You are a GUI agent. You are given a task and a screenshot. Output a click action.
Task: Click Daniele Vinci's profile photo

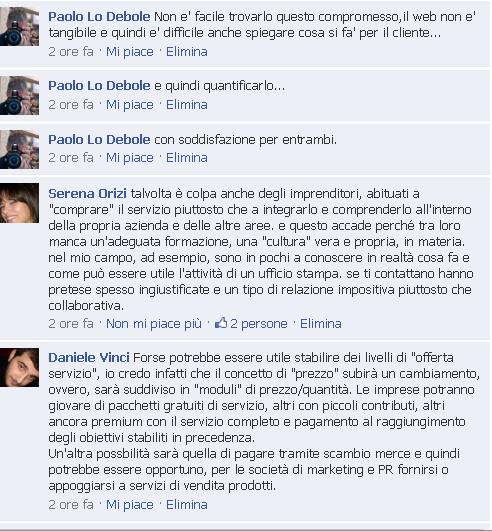point(19,367)
